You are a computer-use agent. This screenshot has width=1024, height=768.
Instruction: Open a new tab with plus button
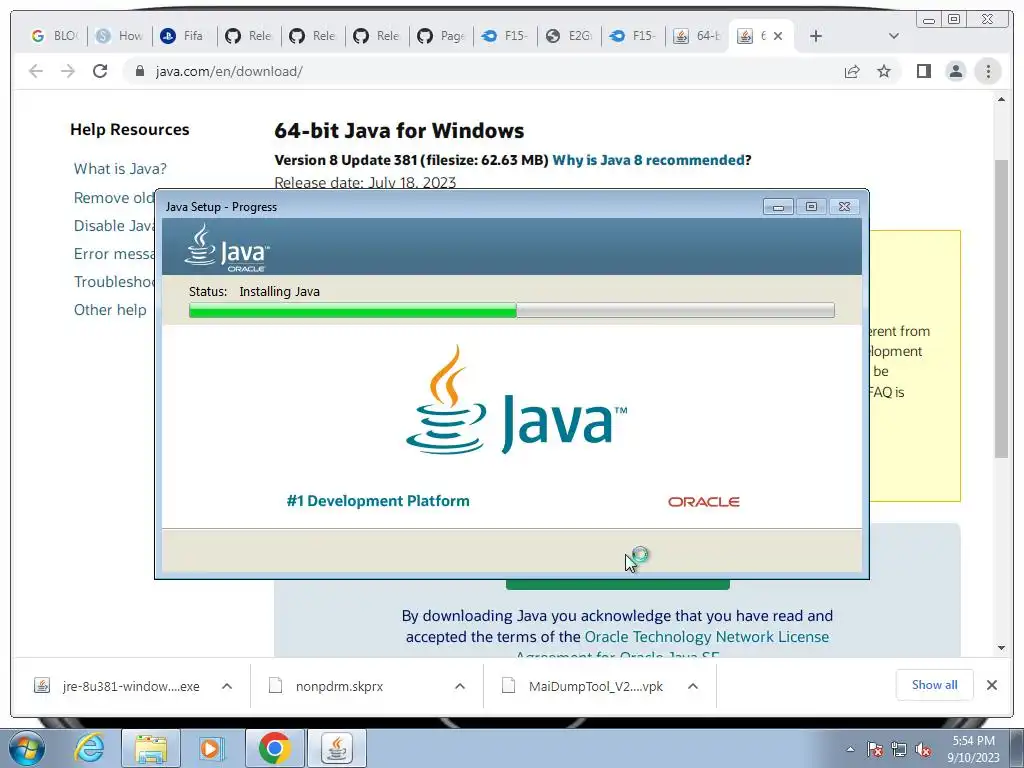(x=816, y=37)
